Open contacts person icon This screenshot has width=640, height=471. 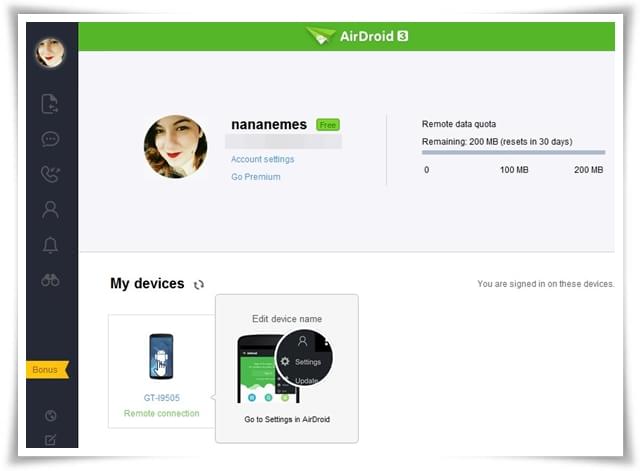click(x=50, y=210)
